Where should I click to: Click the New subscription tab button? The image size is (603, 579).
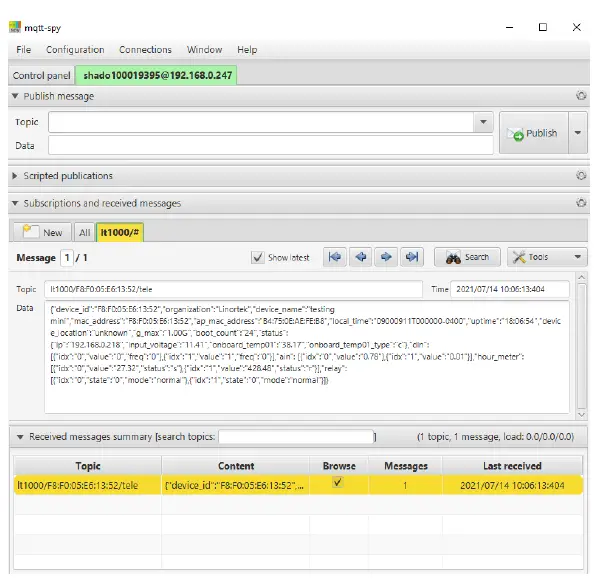pyautogui.click(x=42, y=232)
